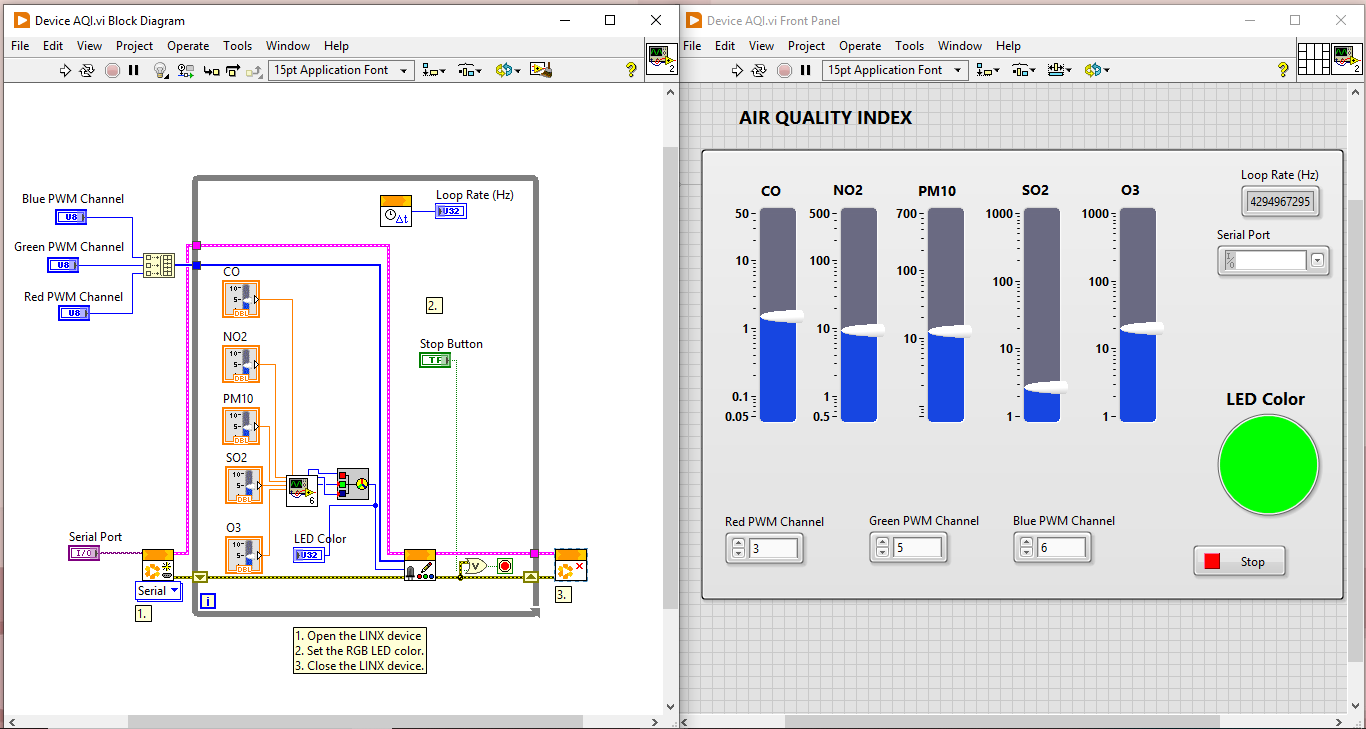Viewport: 1366px width, 729px height.
Task: Toggle Retain Wire Values in Block Diagram
Action: (x=185, y=70)
